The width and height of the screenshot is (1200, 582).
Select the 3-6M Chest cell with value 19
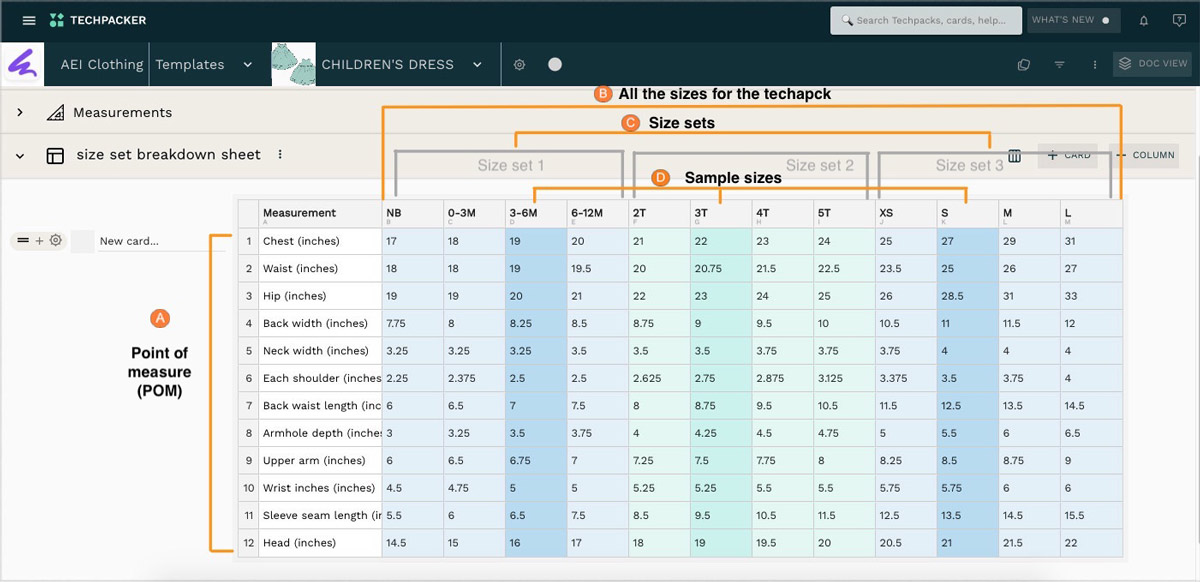(x=535, y=241)
